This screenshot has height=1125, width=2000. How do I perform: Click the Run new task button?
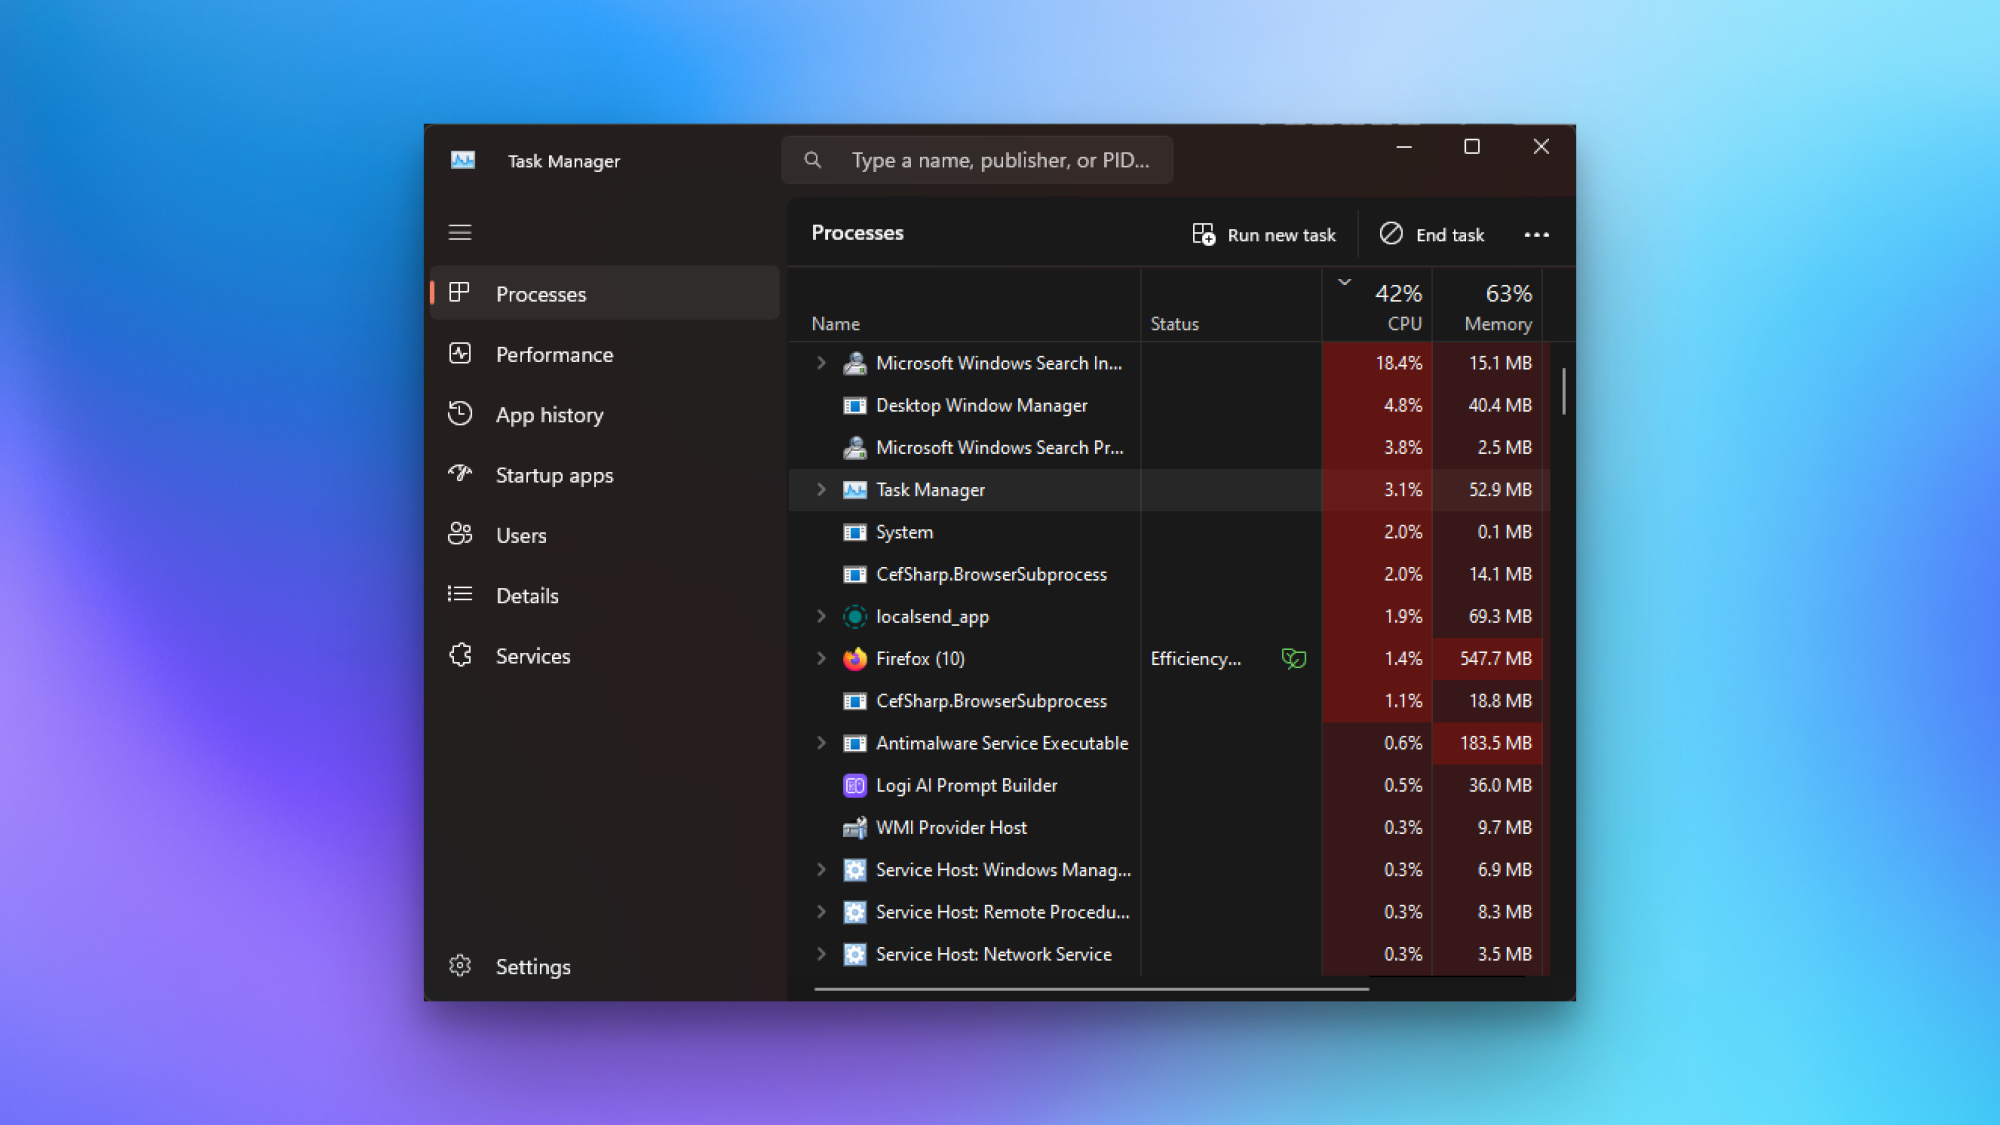1264,234
